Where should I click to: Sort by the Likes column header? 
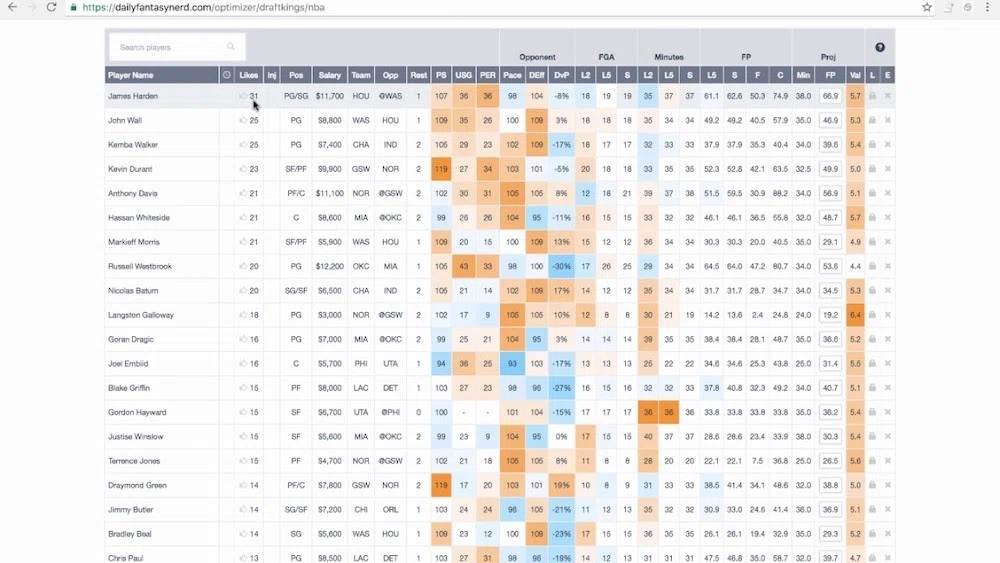point(249,75)
